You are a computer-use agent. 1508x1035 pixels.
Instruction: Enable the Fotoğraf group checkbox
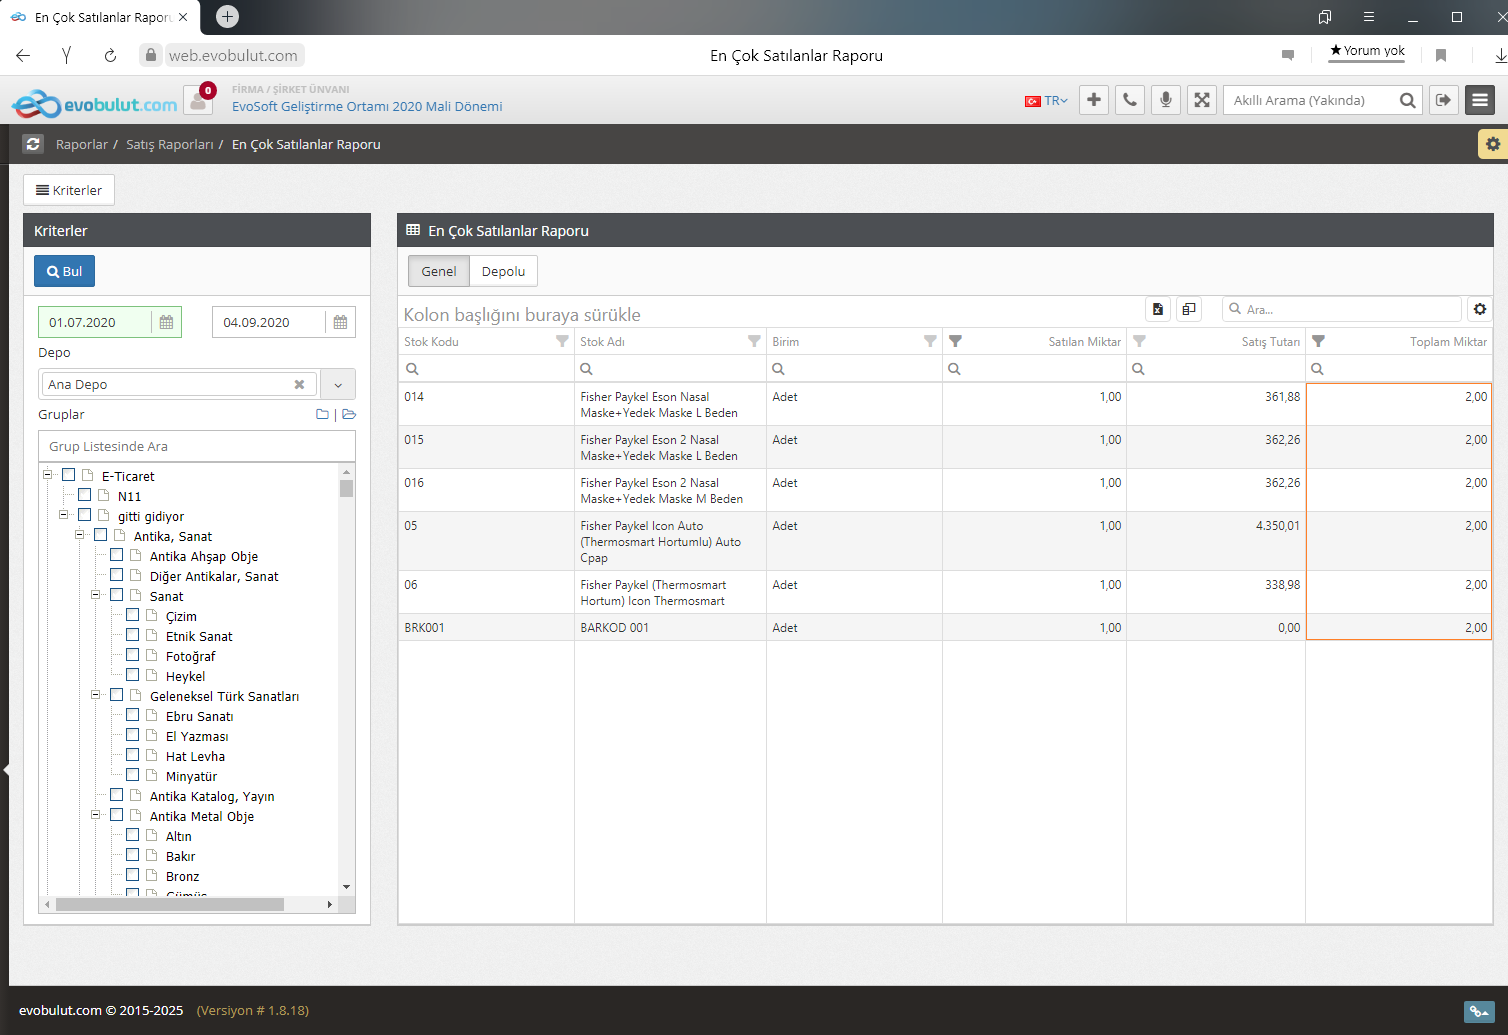click(x=133, y=655)
